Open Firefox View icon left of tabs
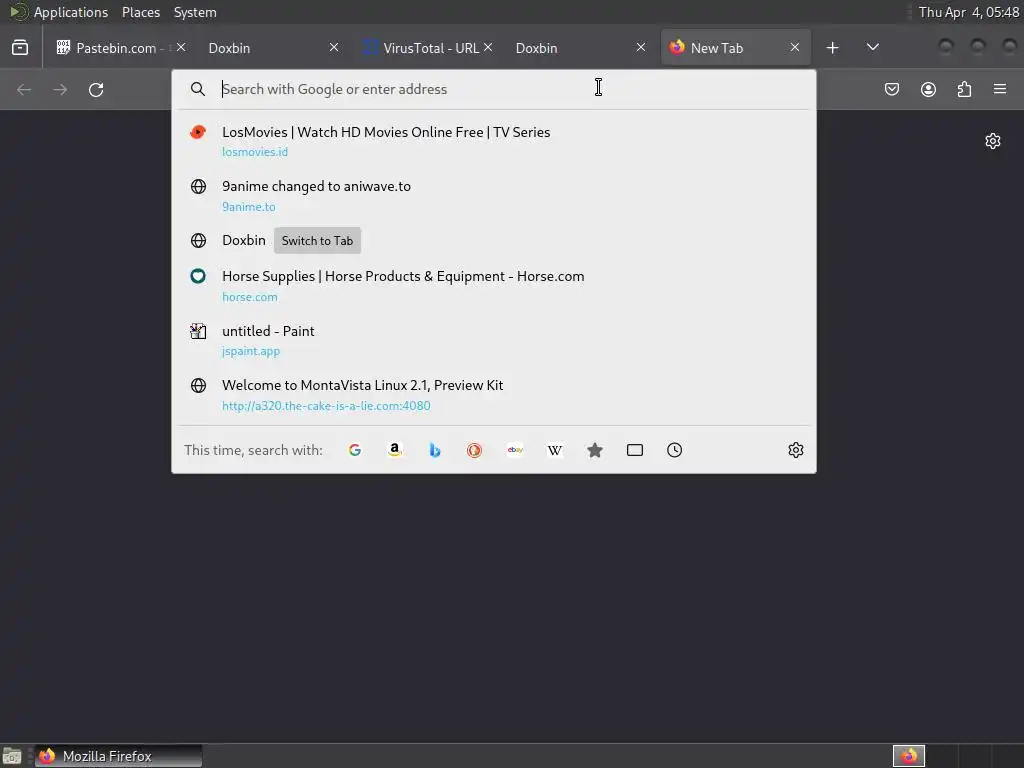 tap(20, 48)
